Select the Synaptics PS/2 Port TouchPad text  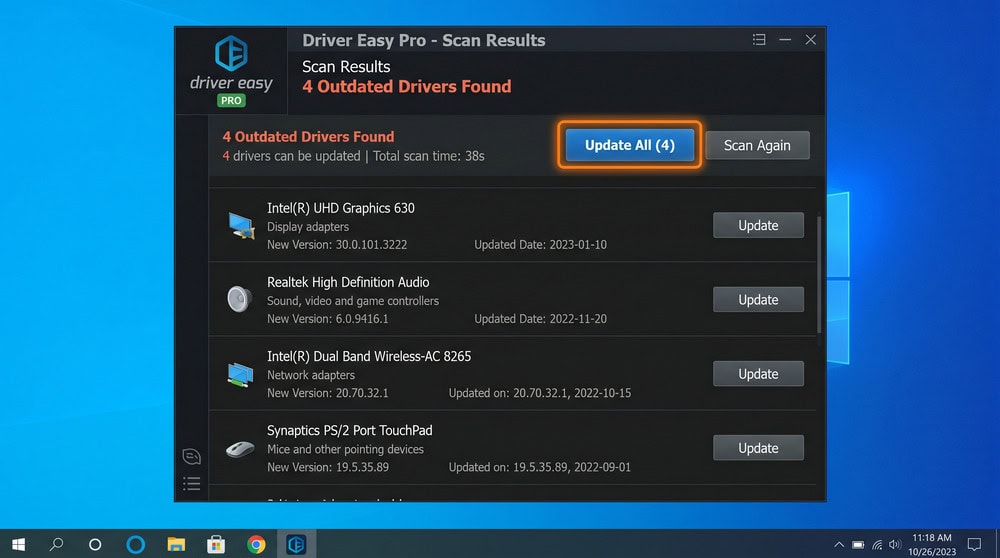[349, 430]
